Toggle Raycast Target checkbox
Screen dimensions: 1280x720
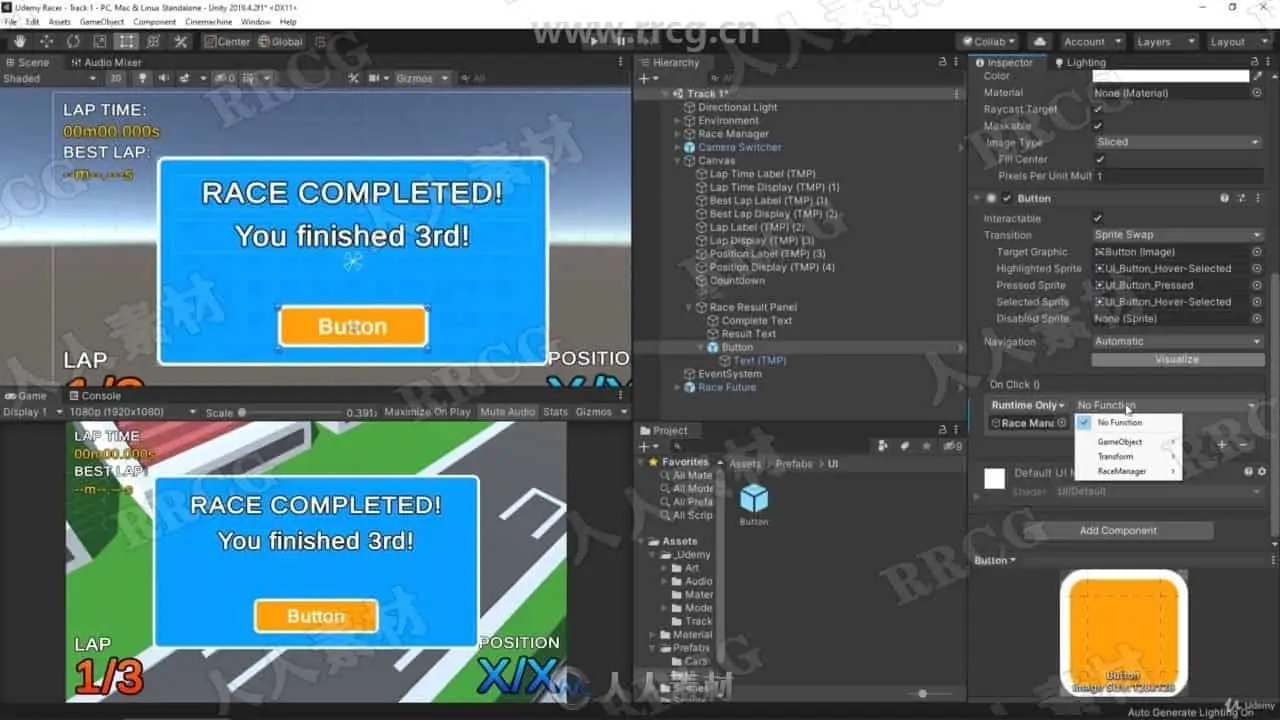pyautogui.click(x=1098, y=109)
